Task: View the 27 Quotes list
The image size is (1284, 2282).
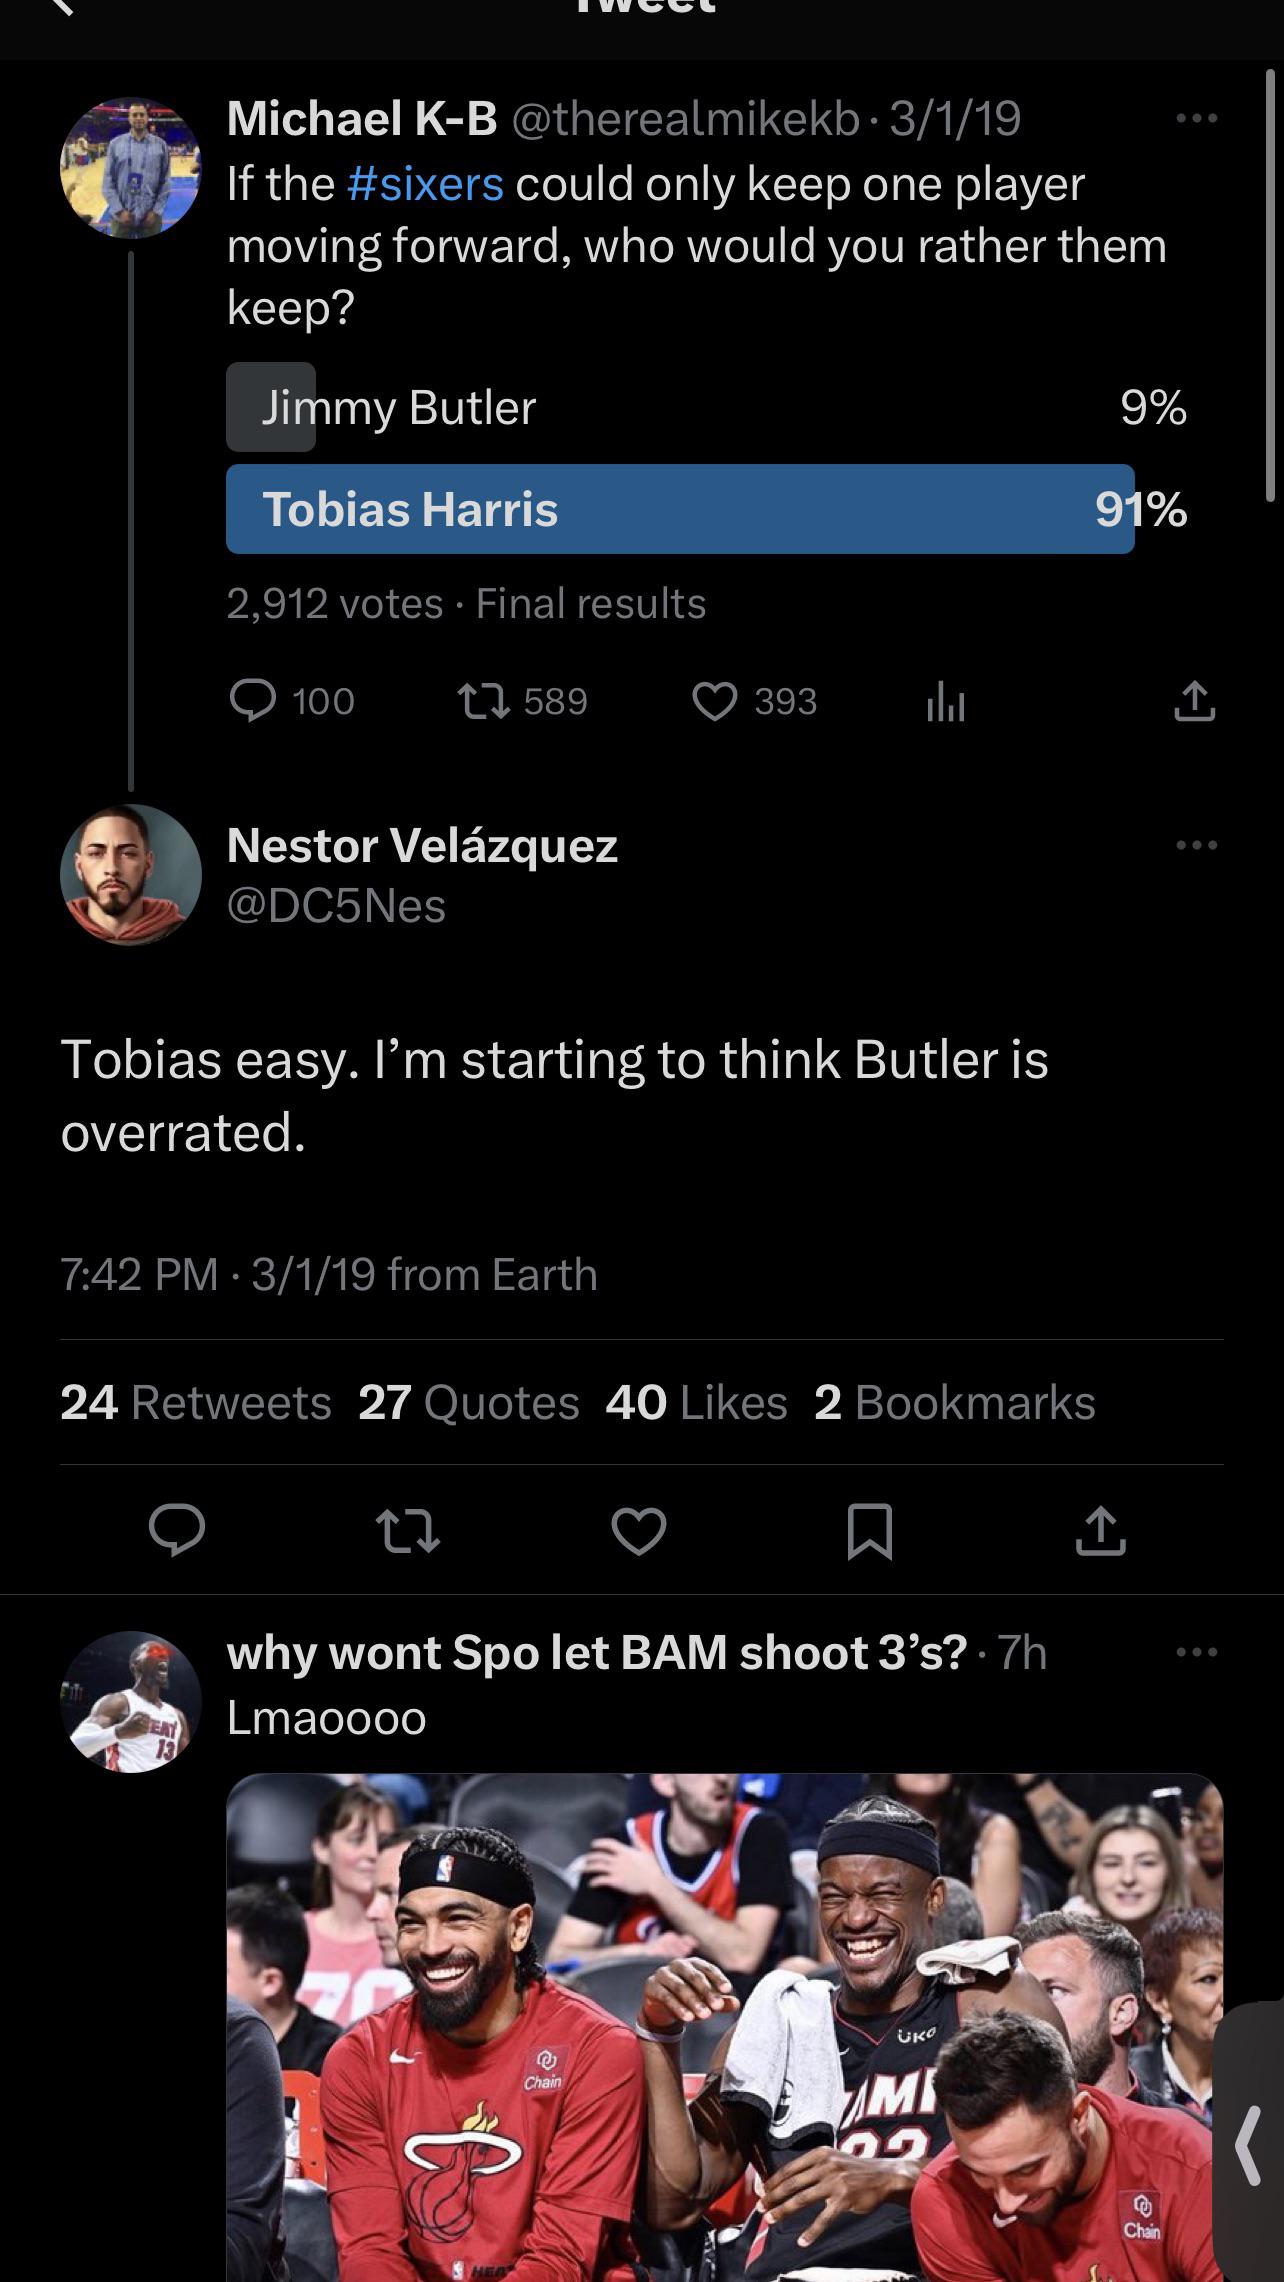Action: click(469, 1403)
